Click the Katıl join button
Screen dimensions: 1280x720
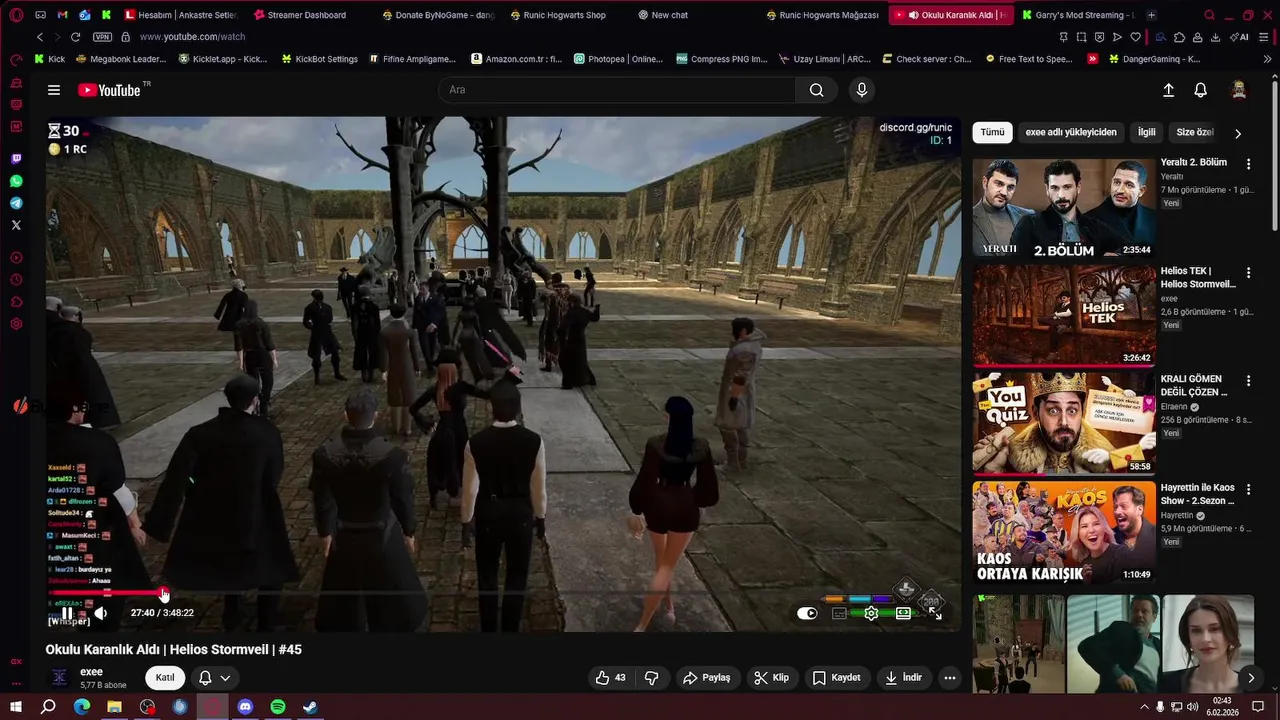(x=165, y=678)
